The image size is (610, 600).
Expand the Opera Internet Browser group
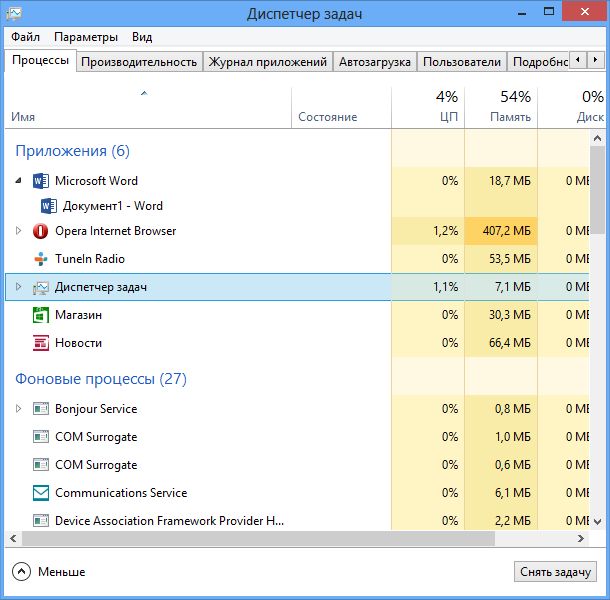(17, 231)
